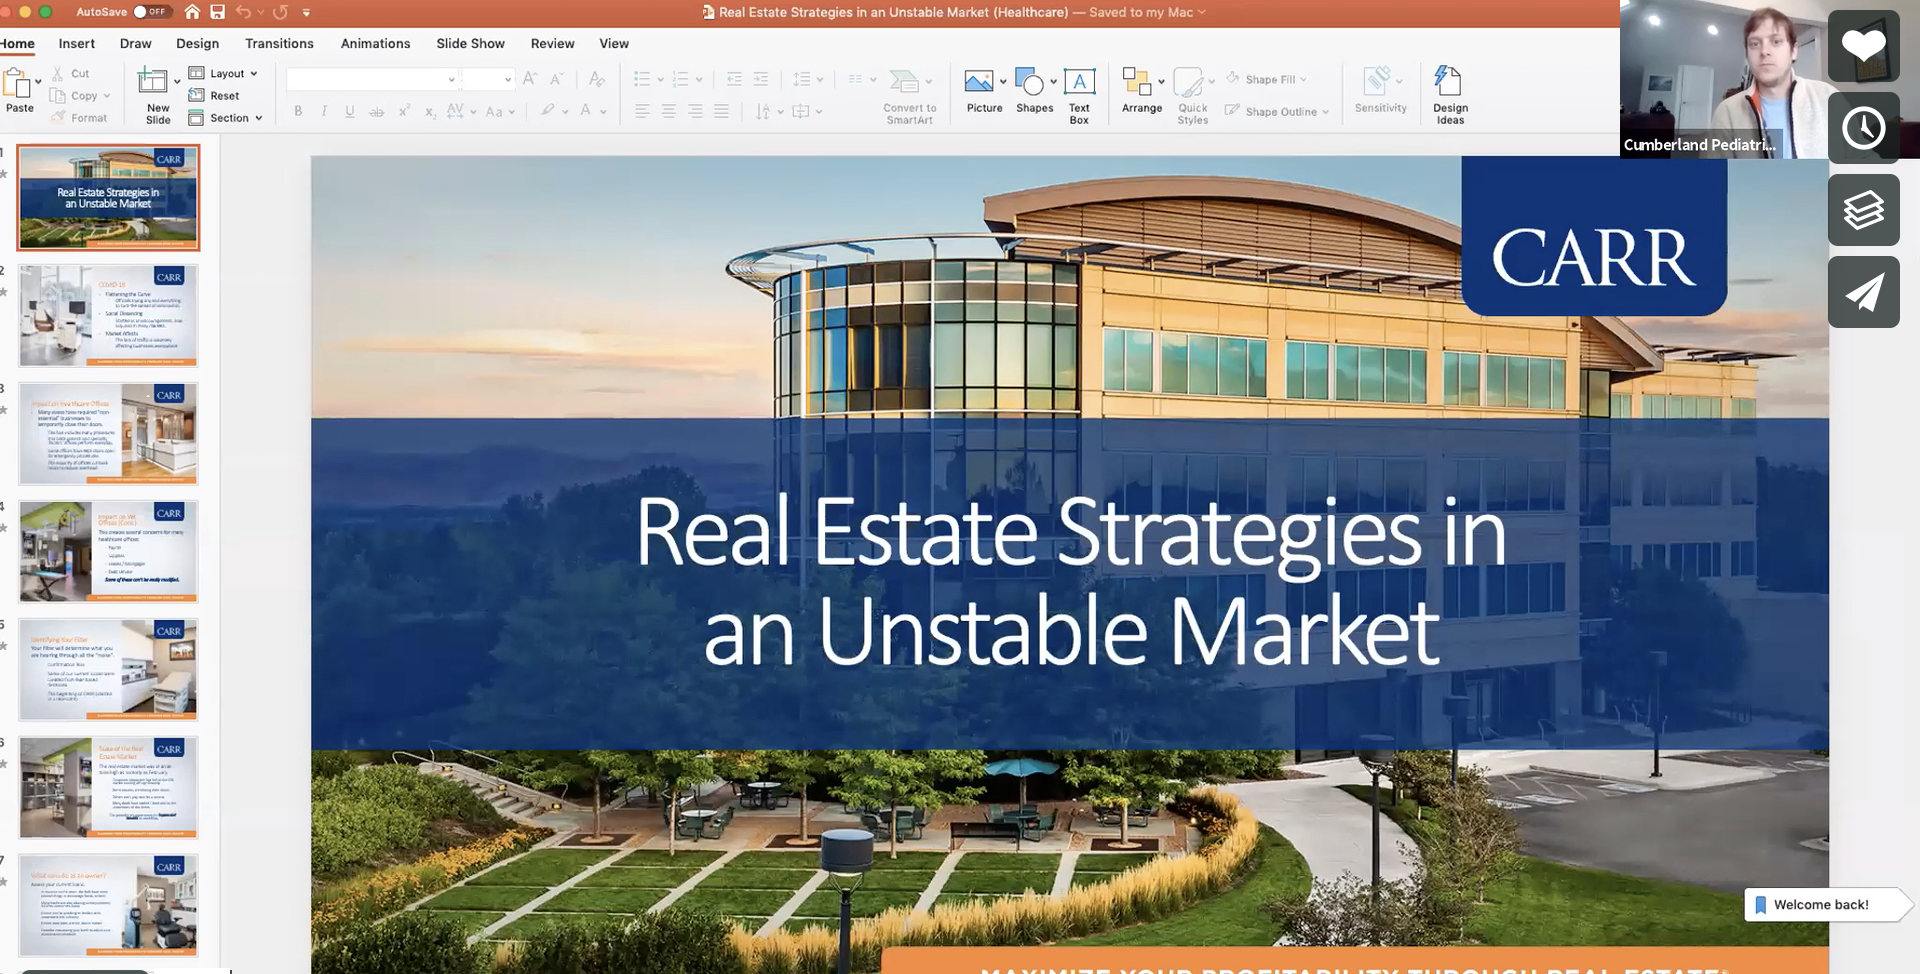Save the presentation with the floppy icon

pos(217,12)
